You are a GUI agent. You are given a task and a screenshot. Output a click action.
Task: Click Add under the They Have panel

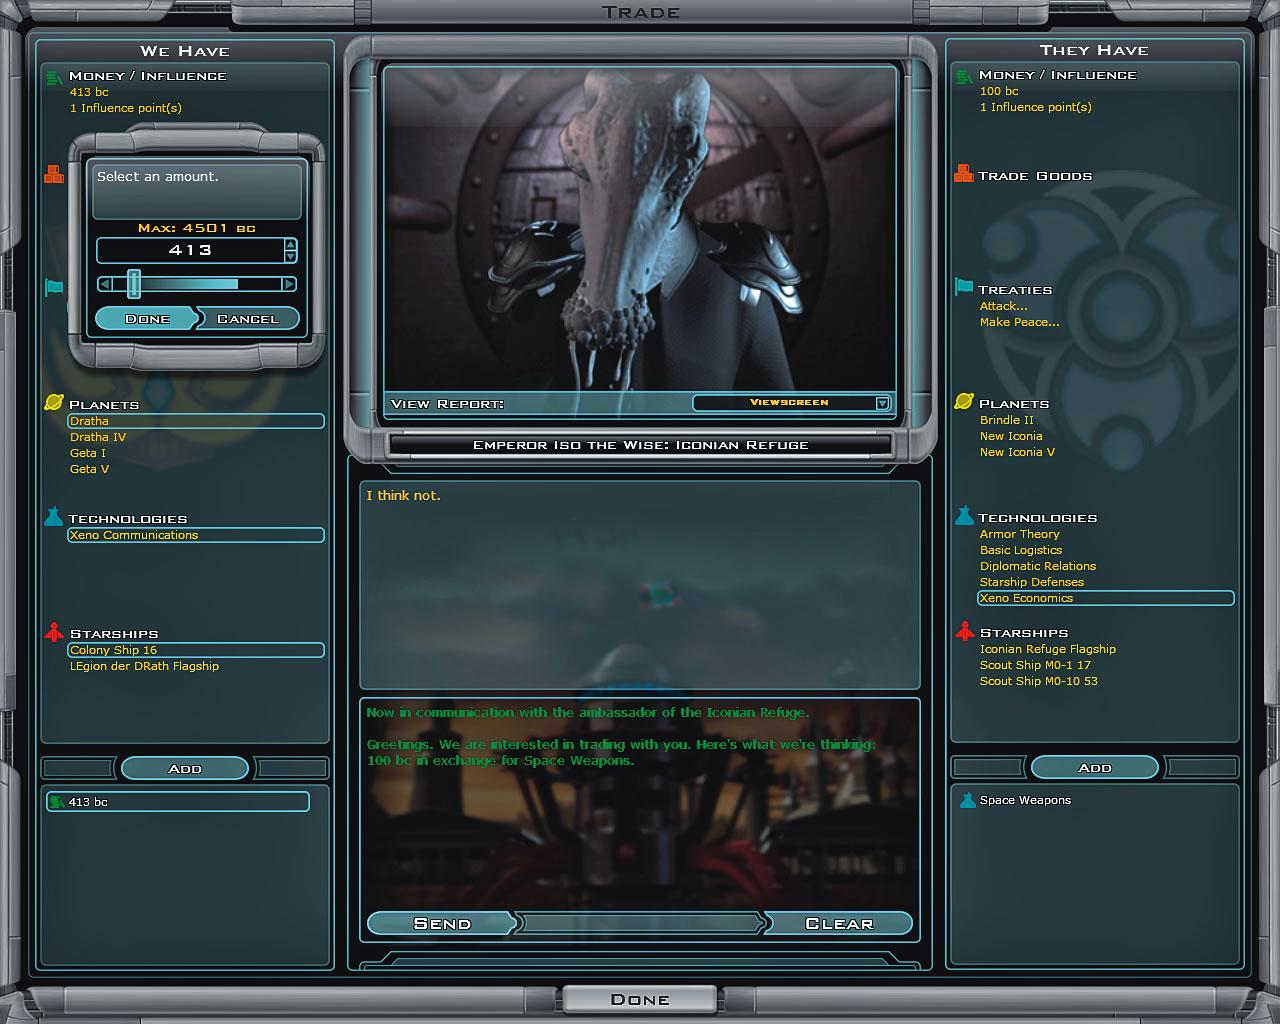(1095, 767)
